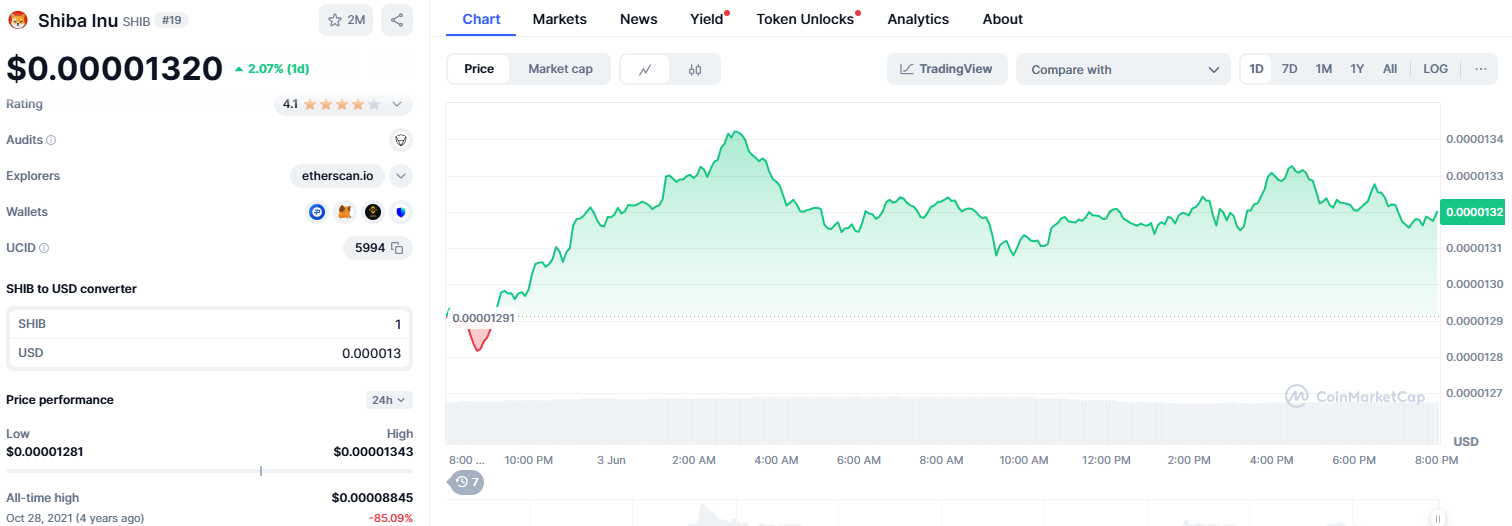This screenshot has width=1512, height=526.
Task: Open the Compare with dropdown
Action: click(1124, 69)
